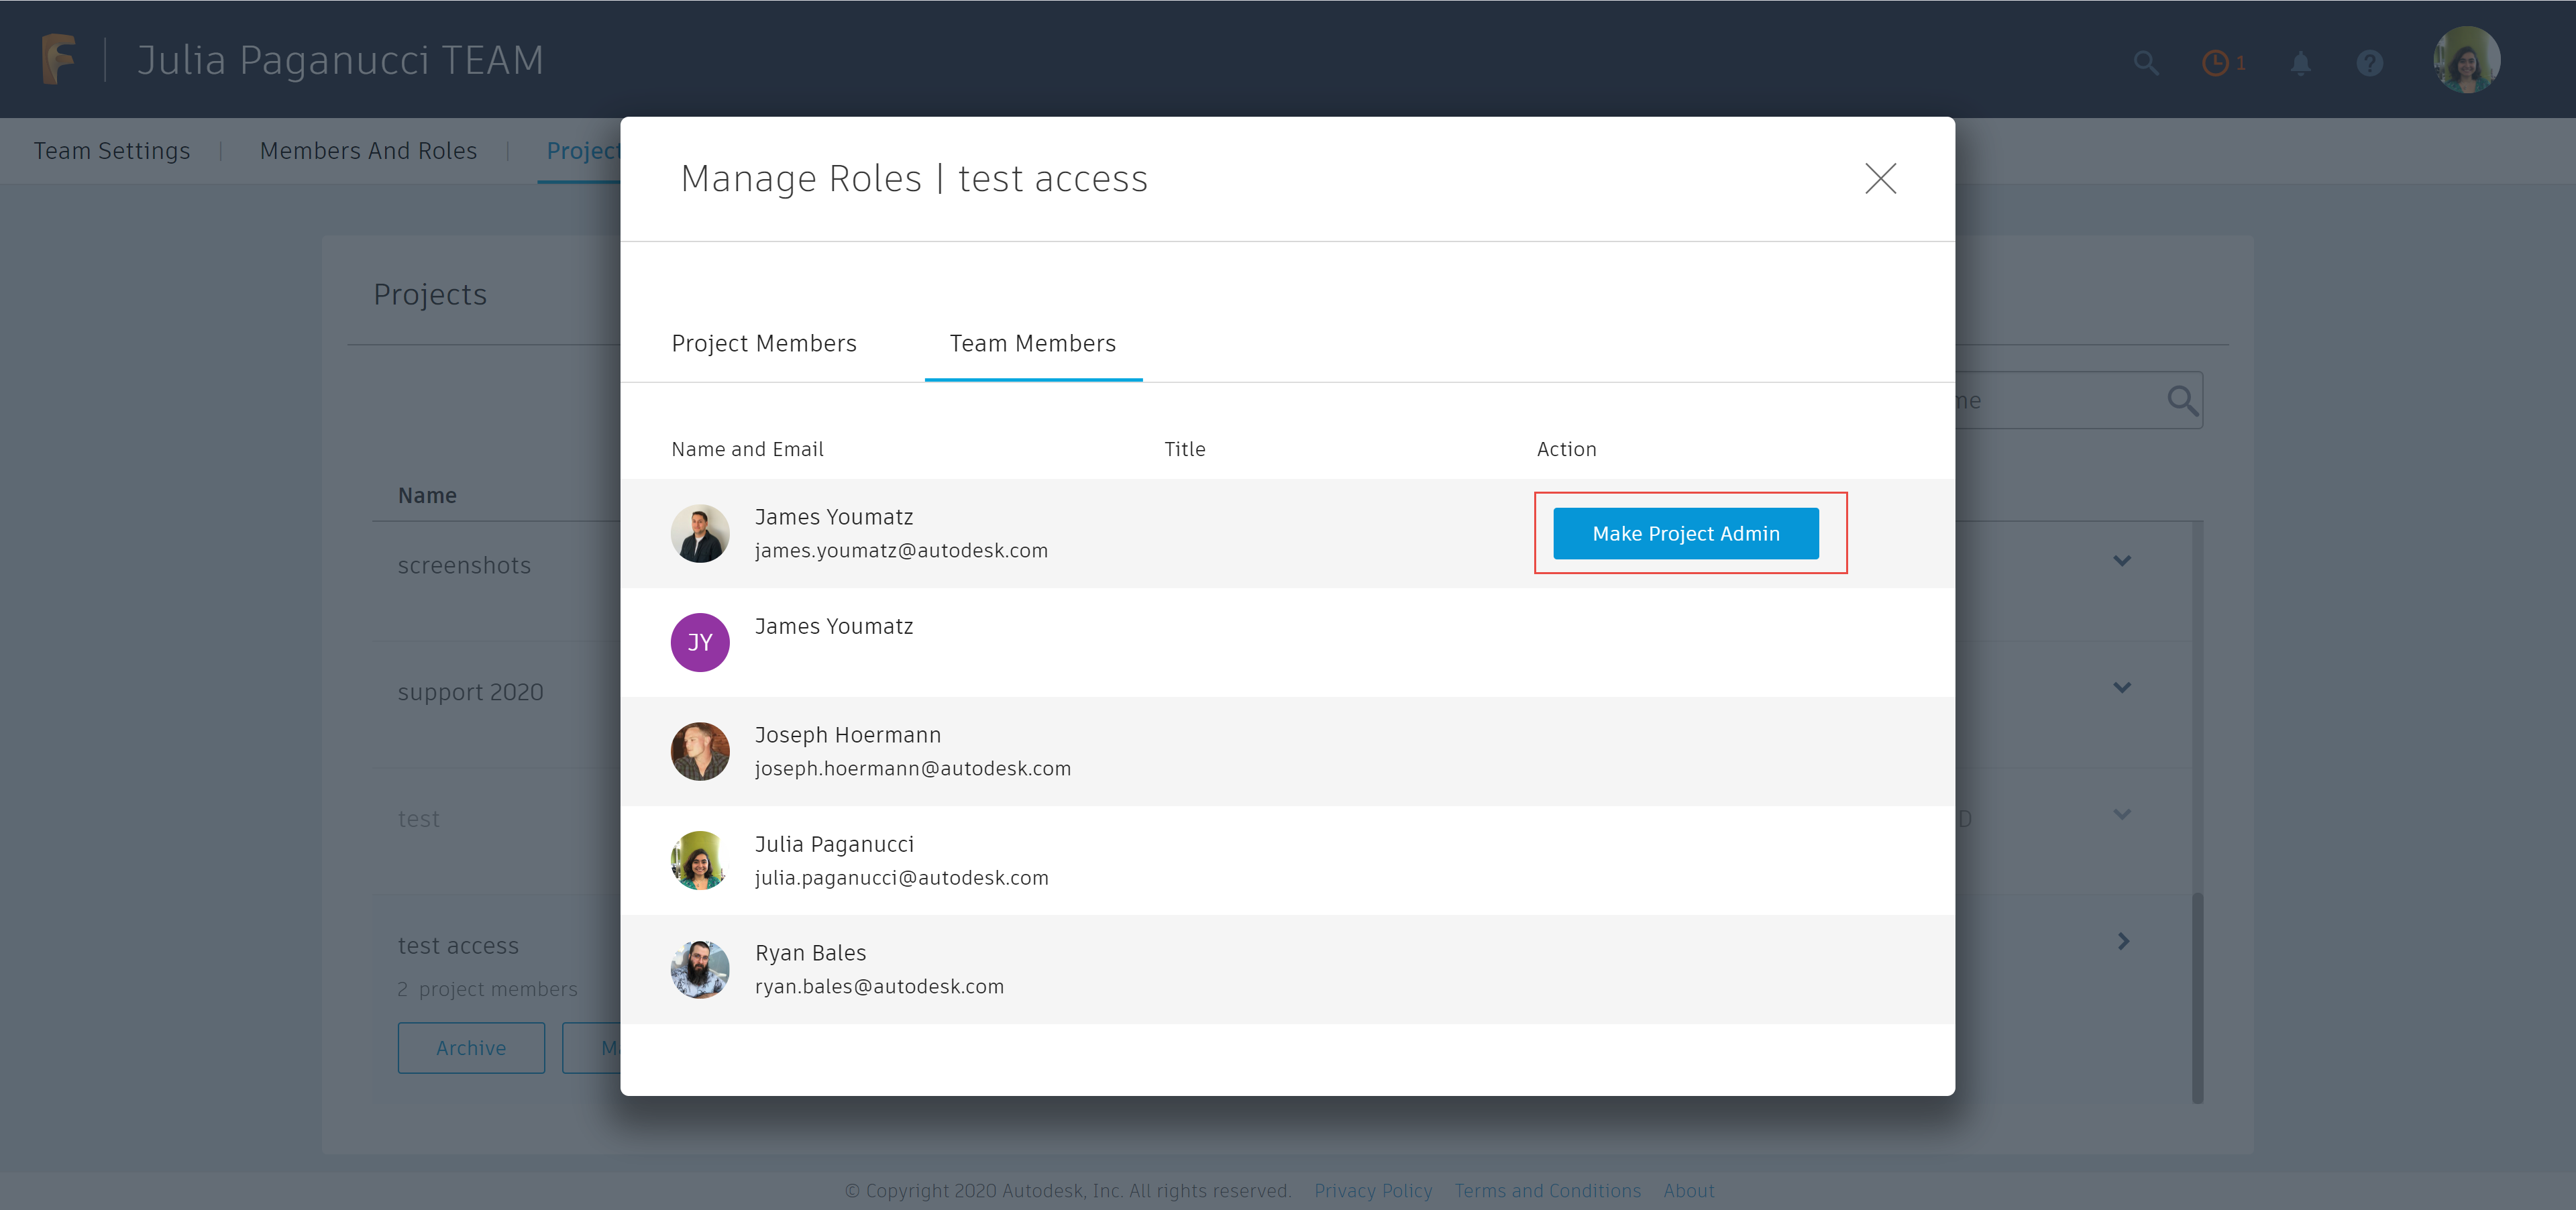Click Make Project Admin for James Youmatz
2576x1210 pixels.
tap(1685, 534)
